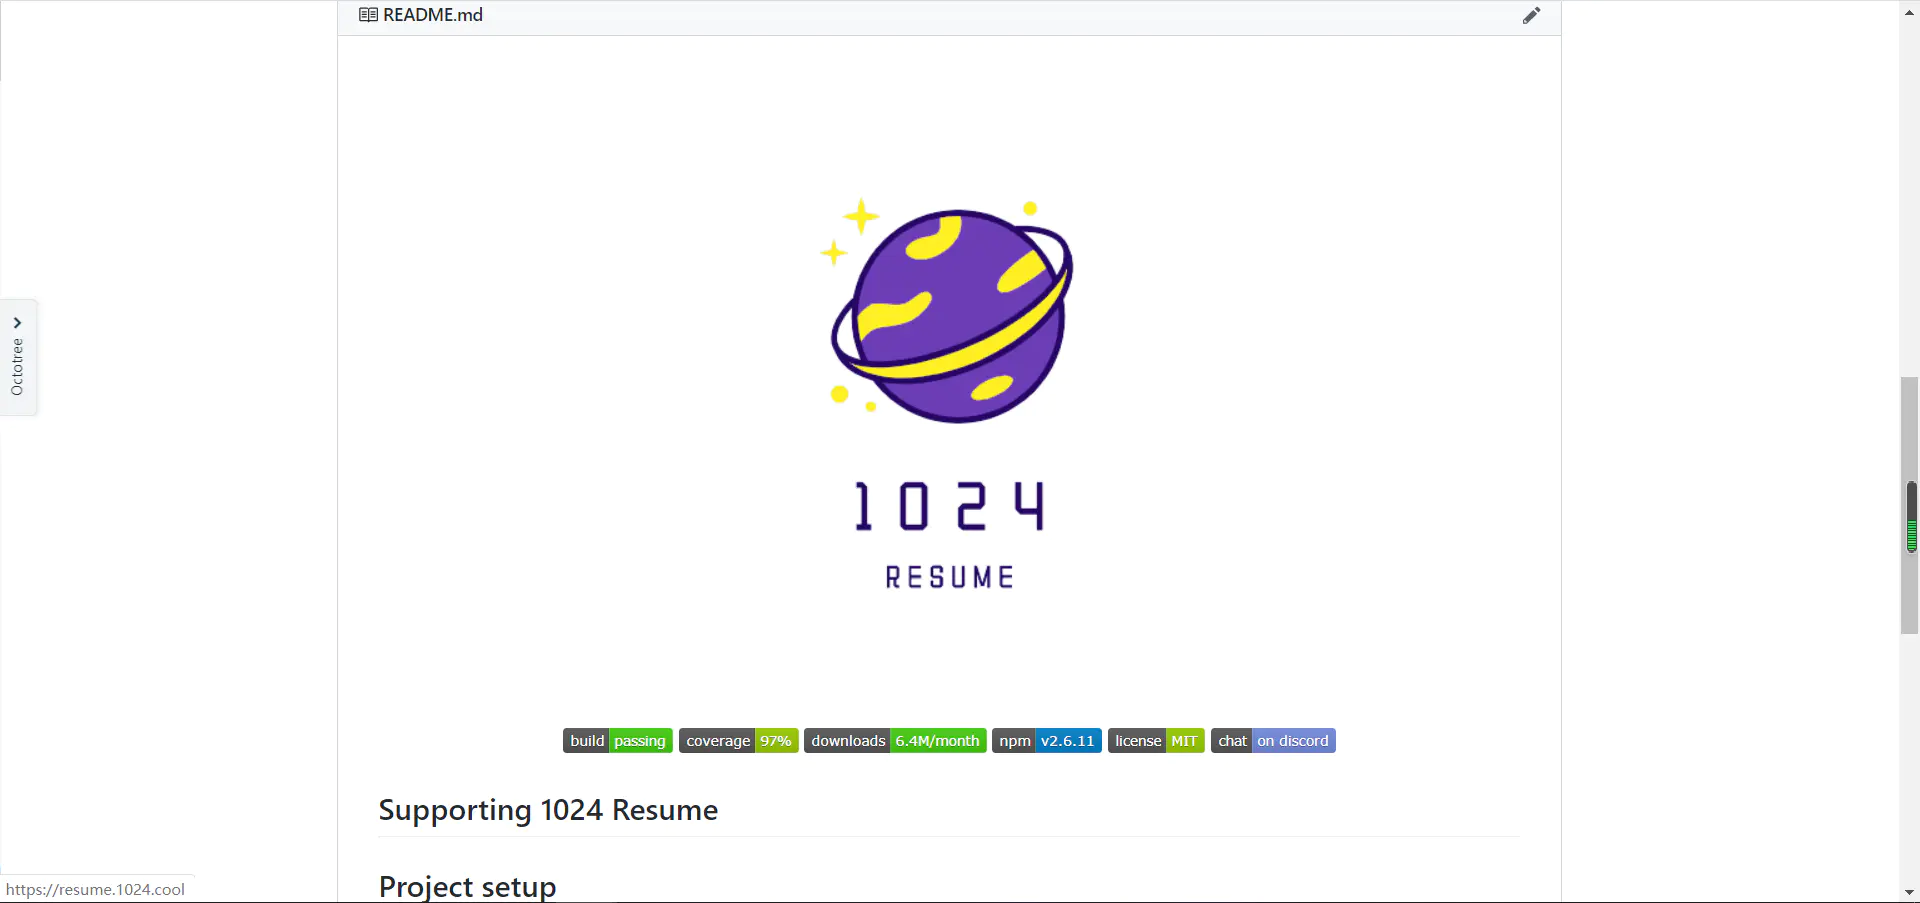Click the pencil edit icon for README.md

coord(1531,15)
